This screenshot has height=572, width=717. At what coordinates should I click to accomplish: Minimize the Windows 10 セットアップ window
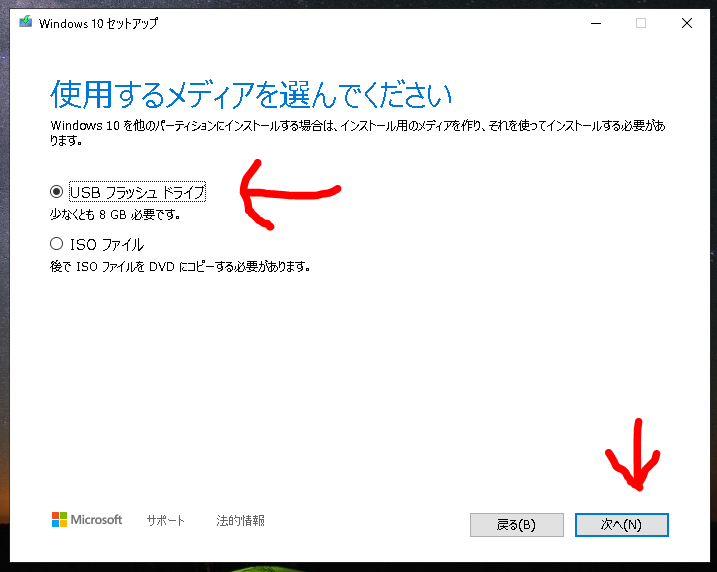click(x=596, y=23)
